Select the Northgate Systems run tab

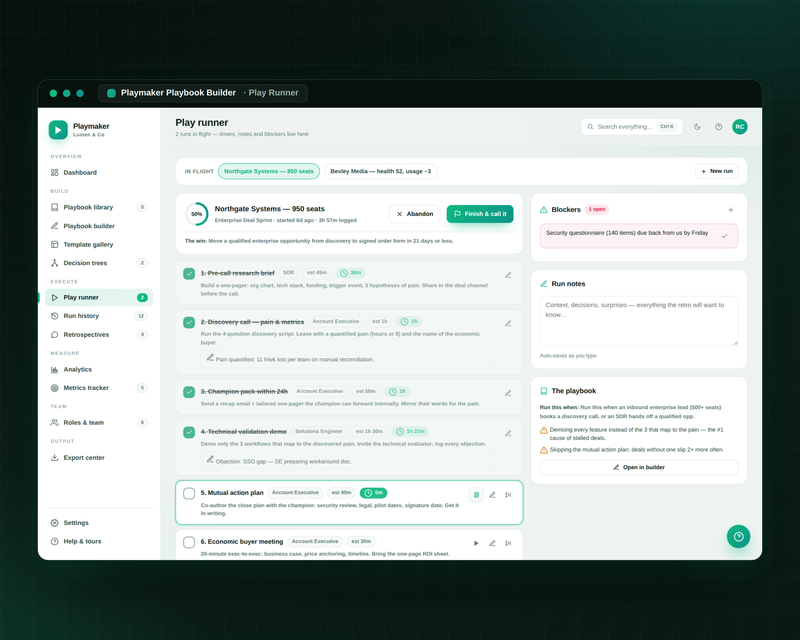coord(269,171)
